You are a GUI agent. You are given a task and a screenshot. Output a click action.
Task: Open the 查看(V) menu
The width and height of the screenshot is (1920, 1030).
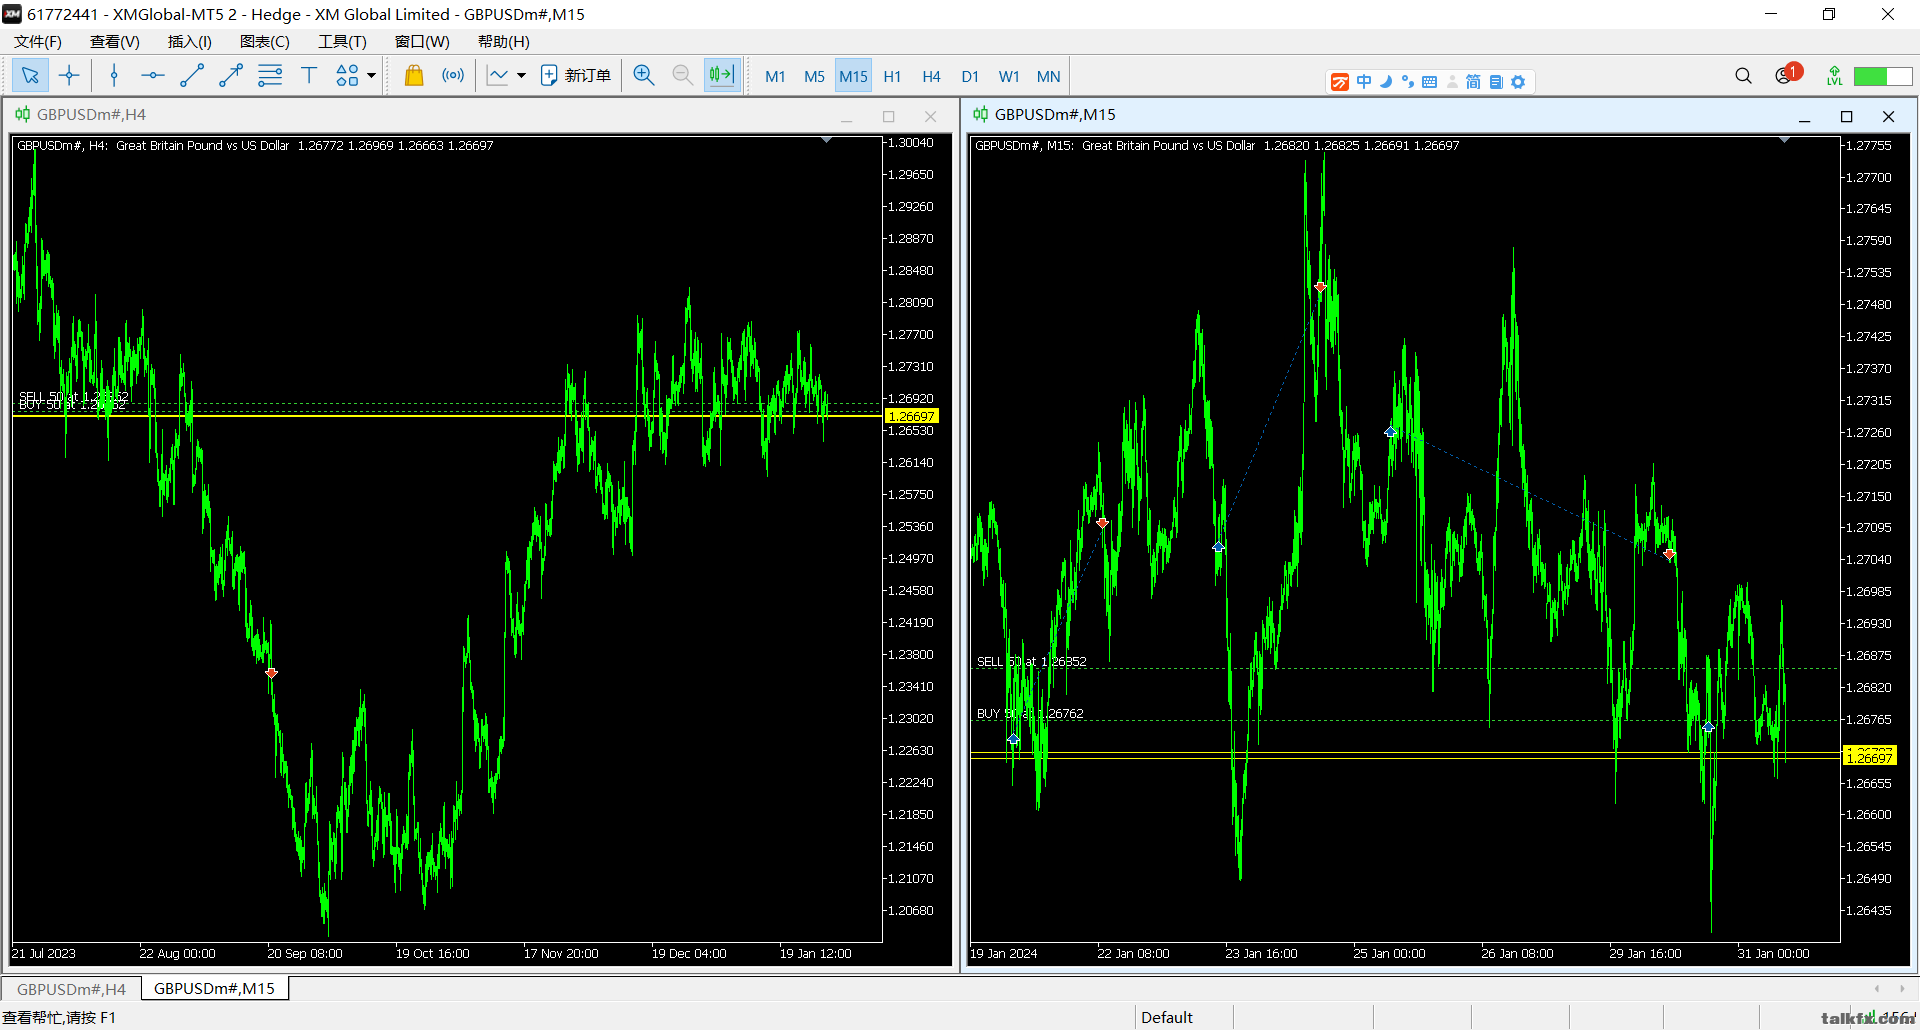pyautogui.click(x=115, y=41)
